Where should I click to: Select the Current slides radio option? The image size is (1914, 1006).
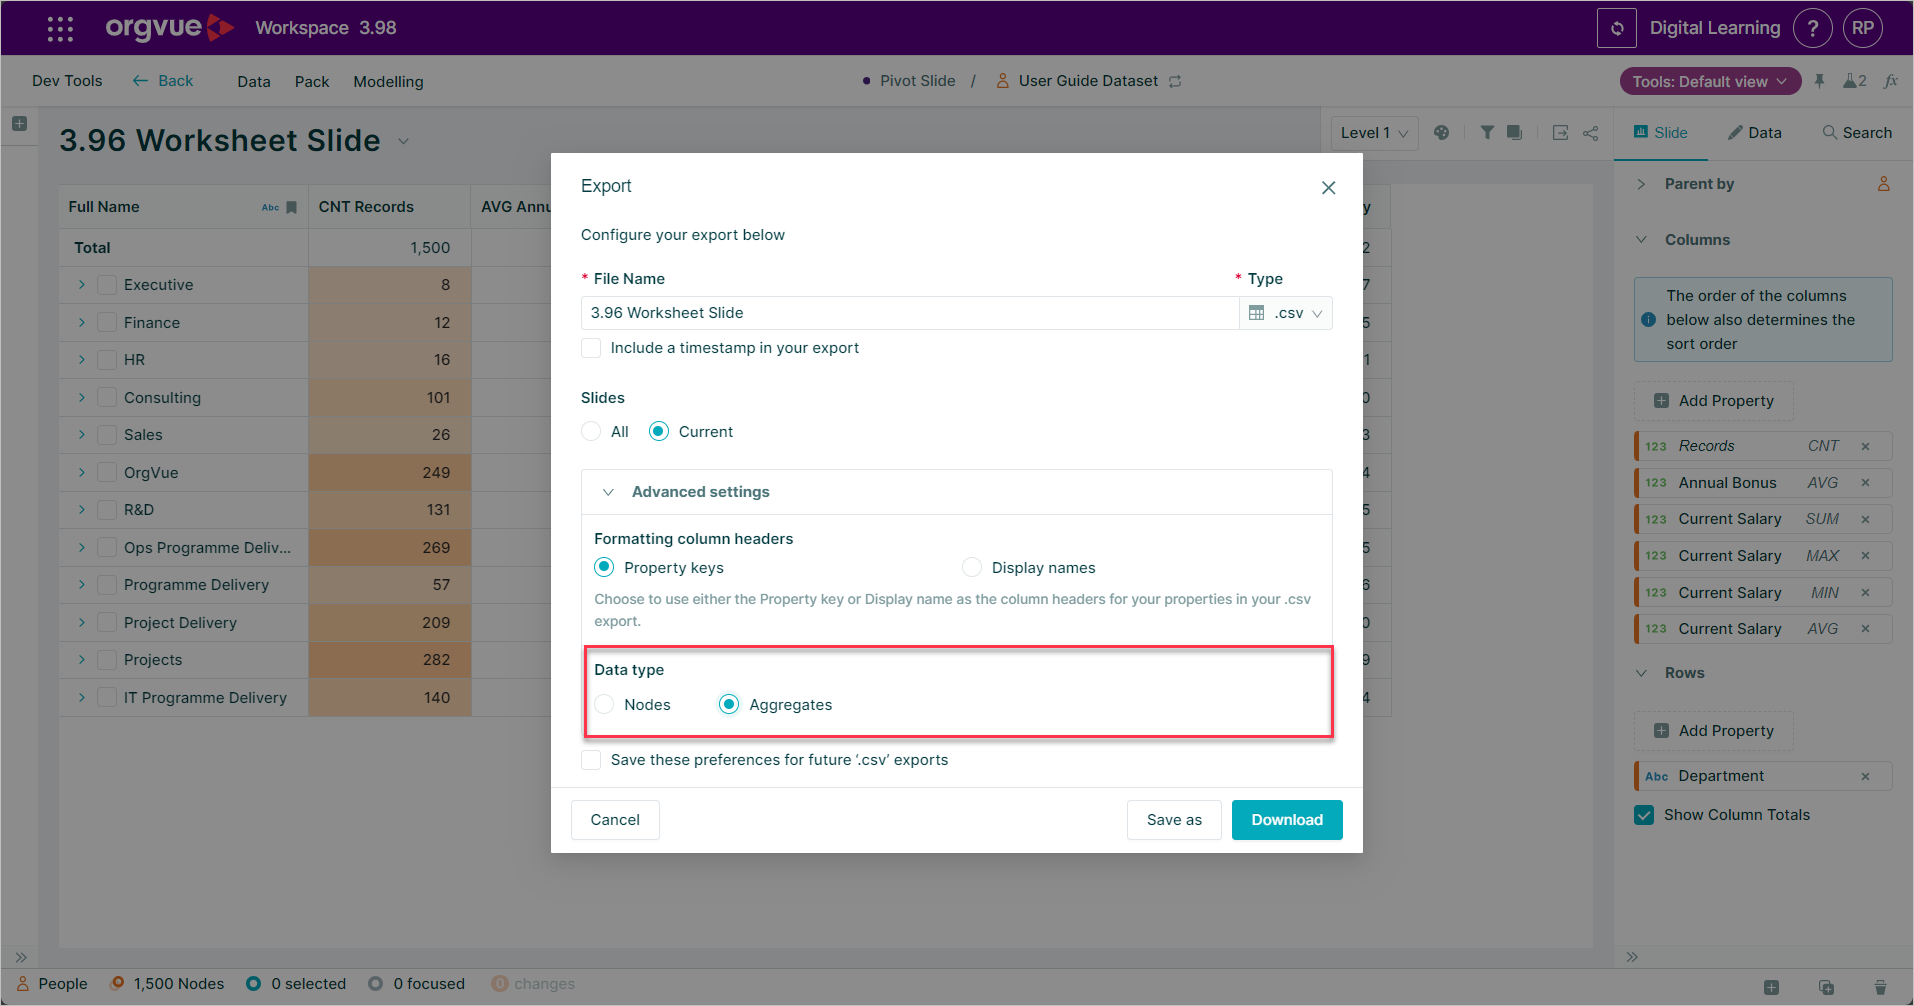(659, 431)
